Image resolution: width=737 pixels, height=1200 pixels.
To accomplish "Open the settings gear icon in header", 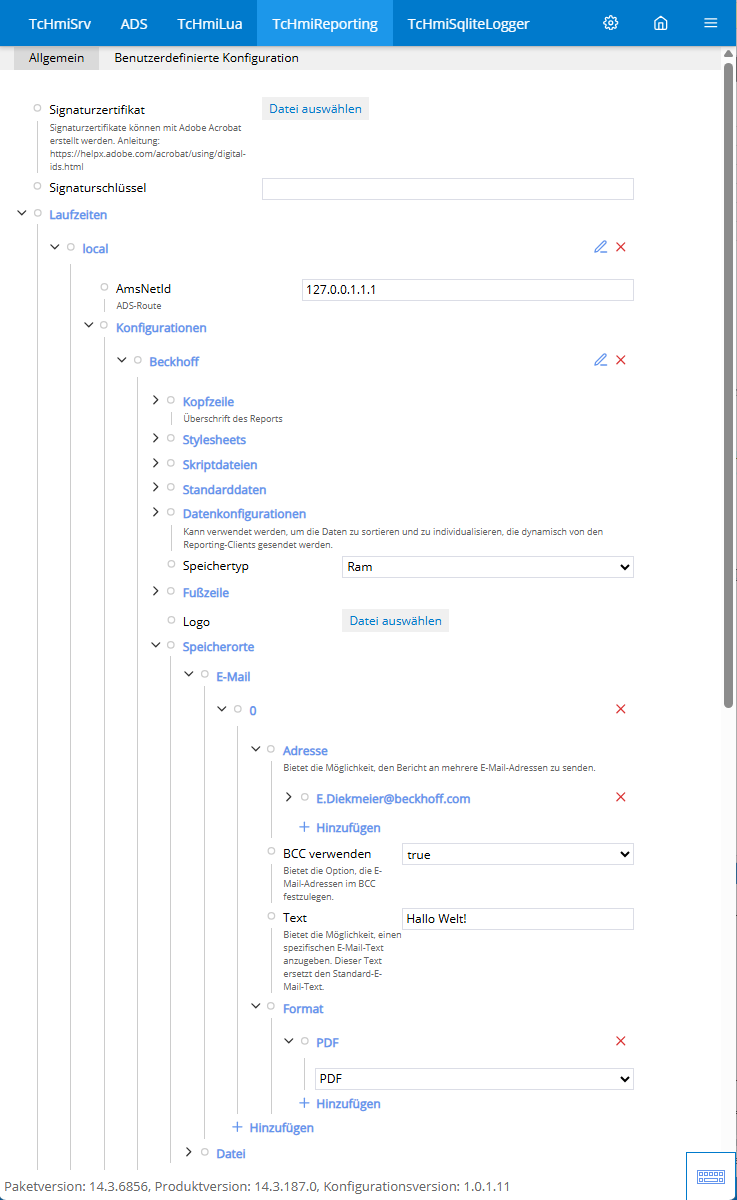I will click(x=611, y=23).
